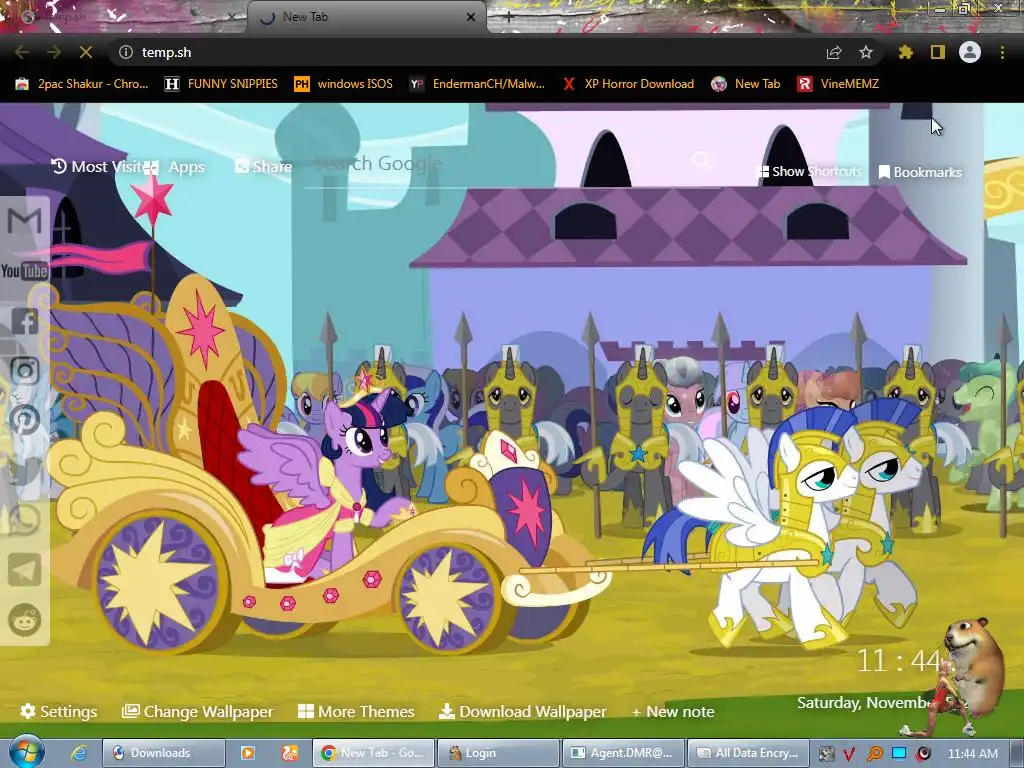This screenshot has height=768, width=1024.
Task: Open the Pinterest sidebar shortcut
Action: (x=24, y=420)
